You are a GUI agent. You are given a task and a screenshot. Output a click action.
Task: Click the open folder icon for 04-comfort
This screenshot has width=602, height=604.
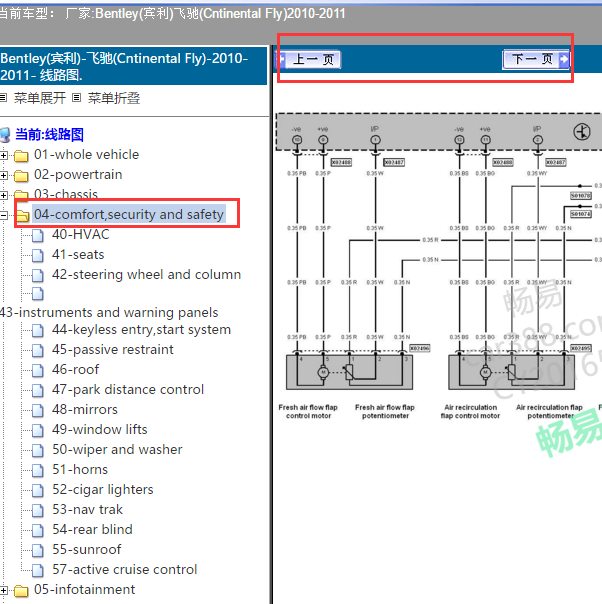click(x=23, y=215)
